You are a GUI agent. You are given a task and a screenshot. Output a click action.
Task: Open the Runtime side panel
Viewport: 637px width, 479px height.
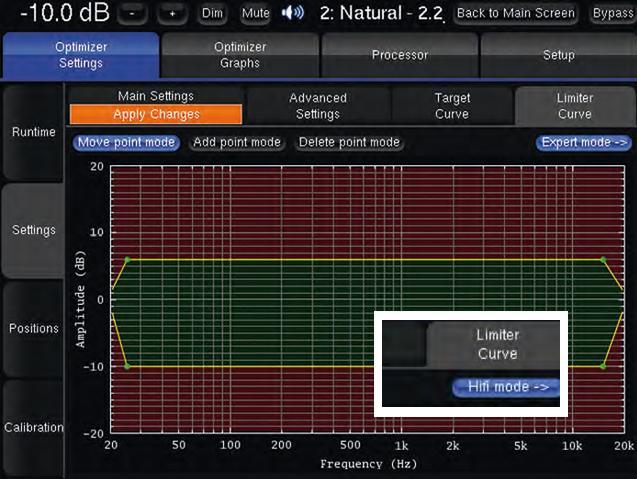(x=34, y=133)
